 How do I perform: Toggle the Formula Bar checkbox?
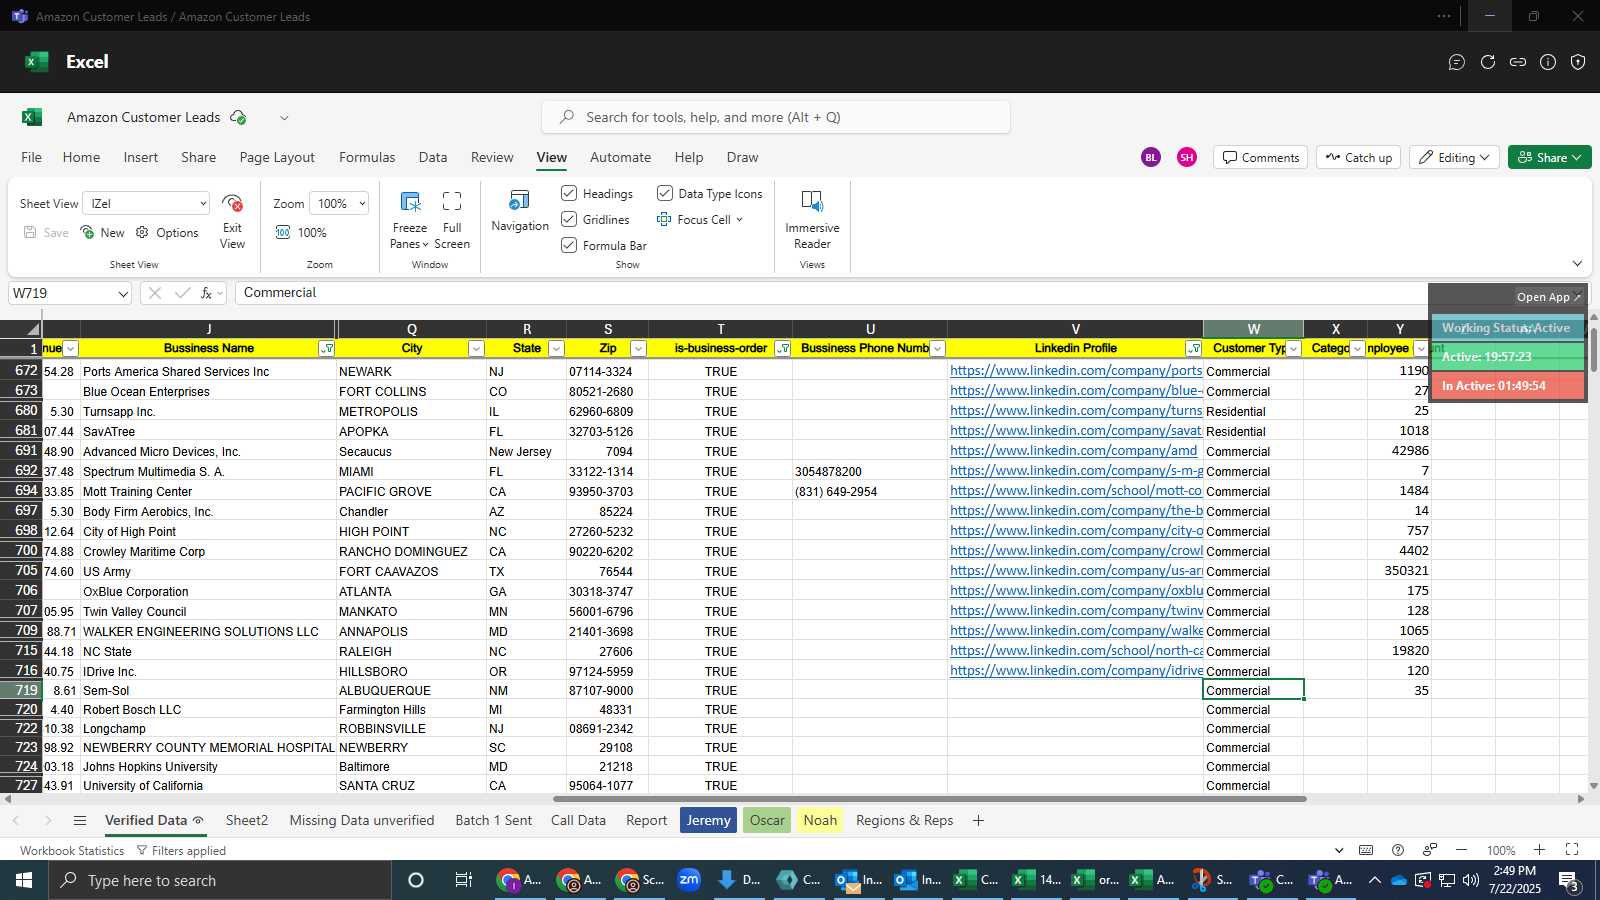pos(569,245)
